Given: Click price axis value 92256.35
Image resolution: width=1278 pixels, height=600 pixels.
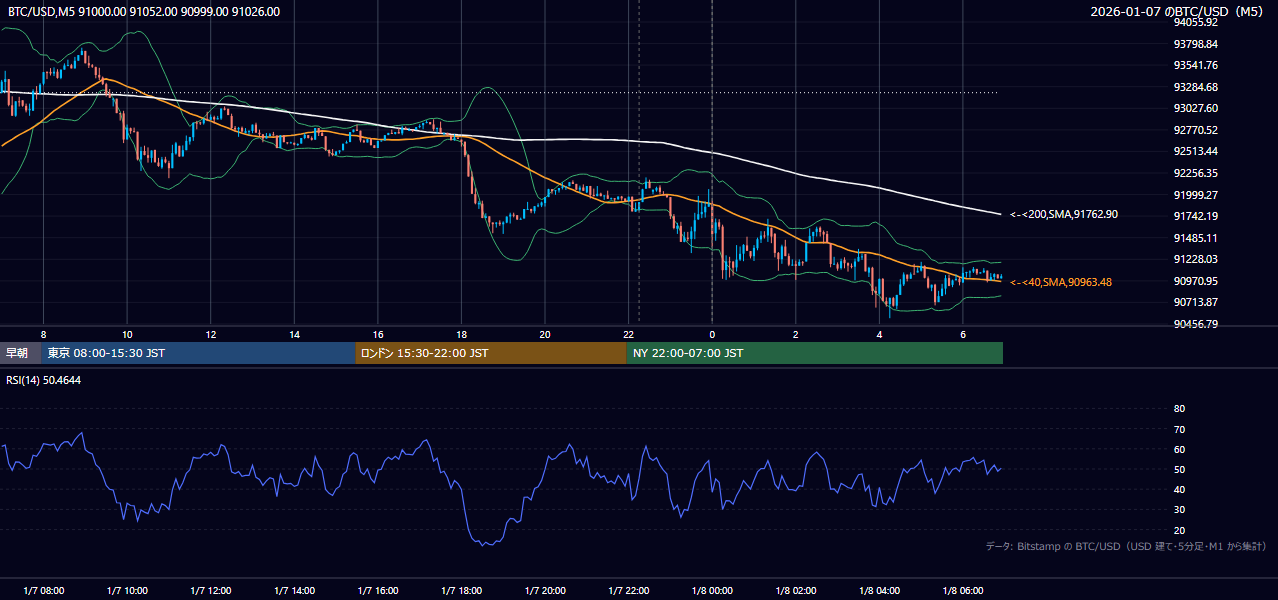Looking at the screenshot, I should point(1195,173).
